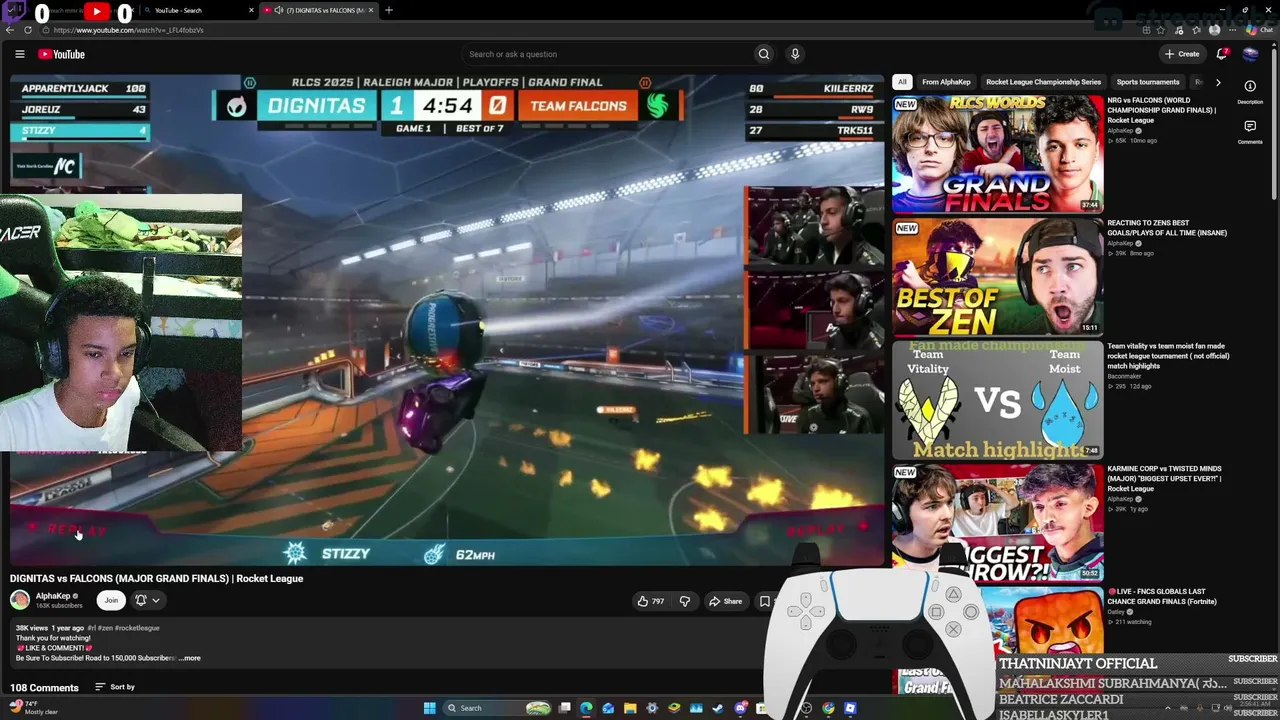The image size is (1280, 720).
Task: Show more filter chips with the arrow
Action: pos(1217,82)
